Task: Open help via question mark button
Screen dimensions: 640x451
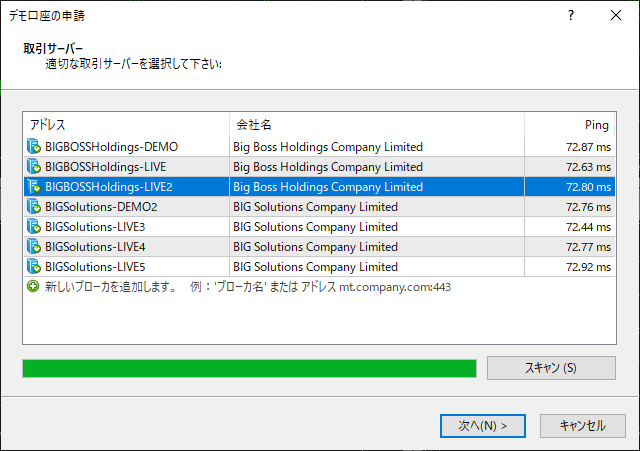Action: (571, 16)
